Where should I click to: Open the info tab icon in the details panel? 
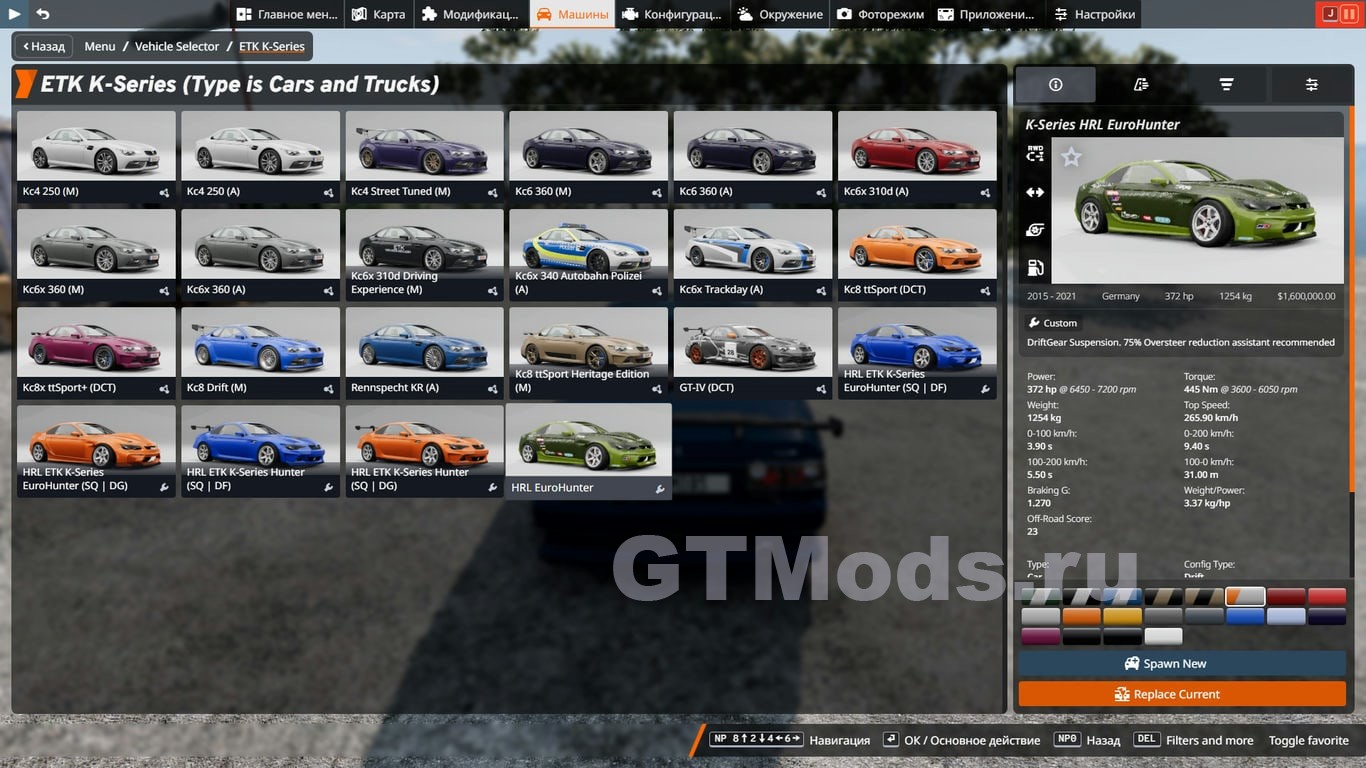[x=1055, y=85]
